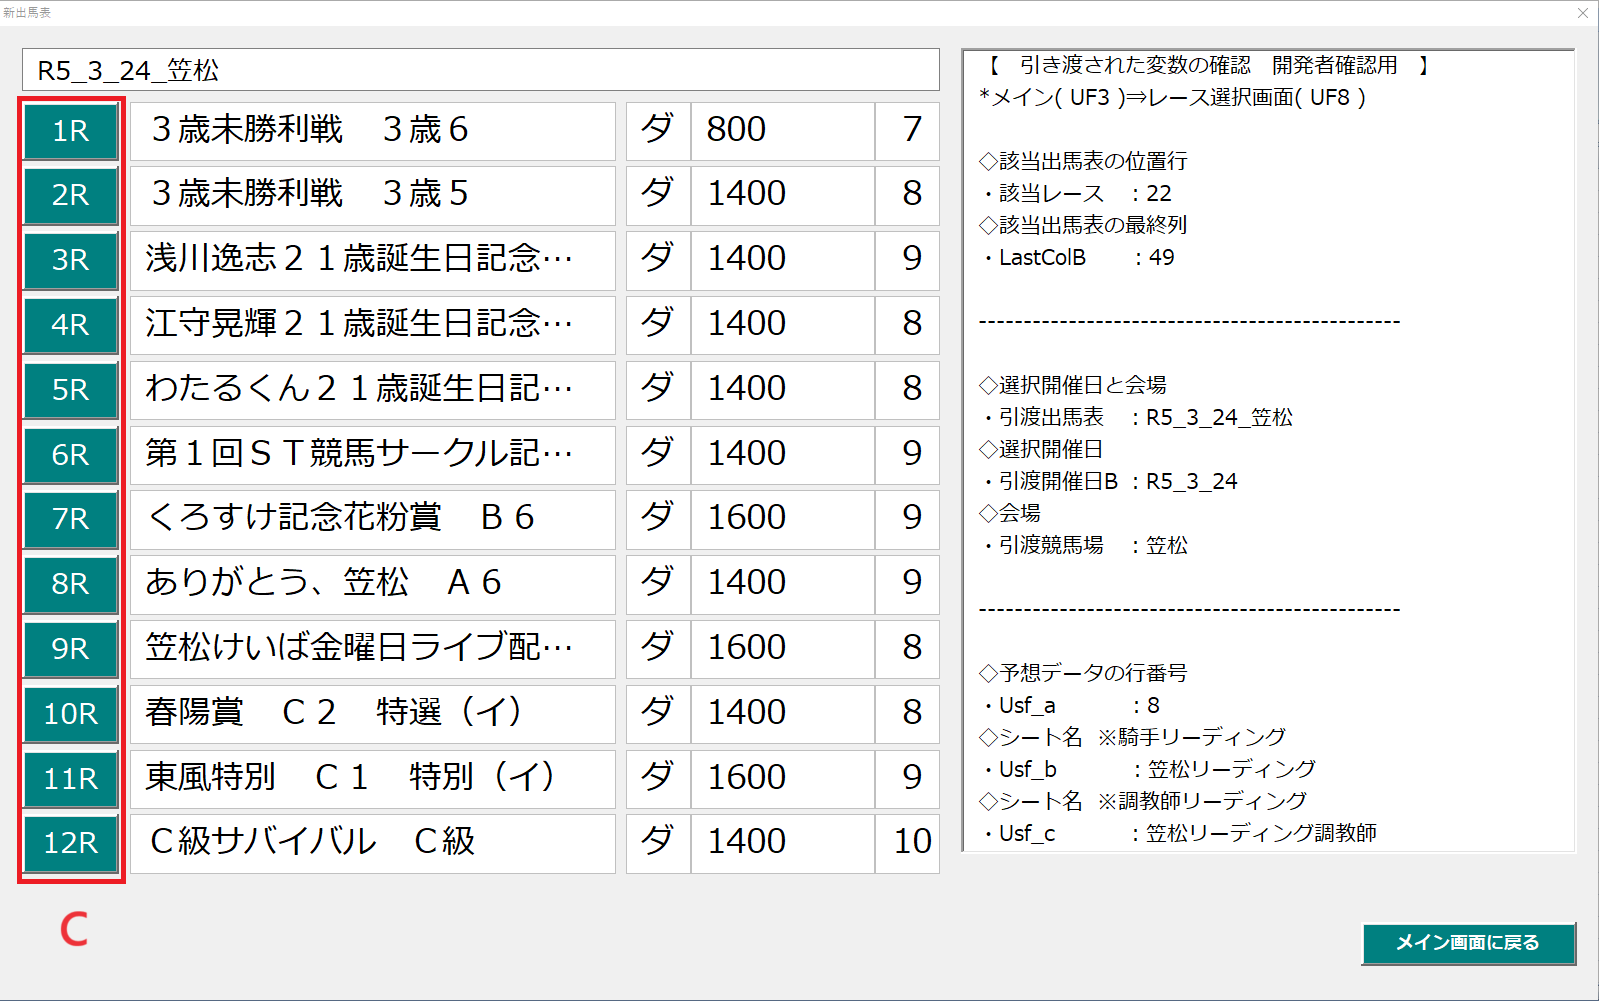This screenshot has width=1599, height=1001.
Task: Choose the 11R race button
Action: 71,779
